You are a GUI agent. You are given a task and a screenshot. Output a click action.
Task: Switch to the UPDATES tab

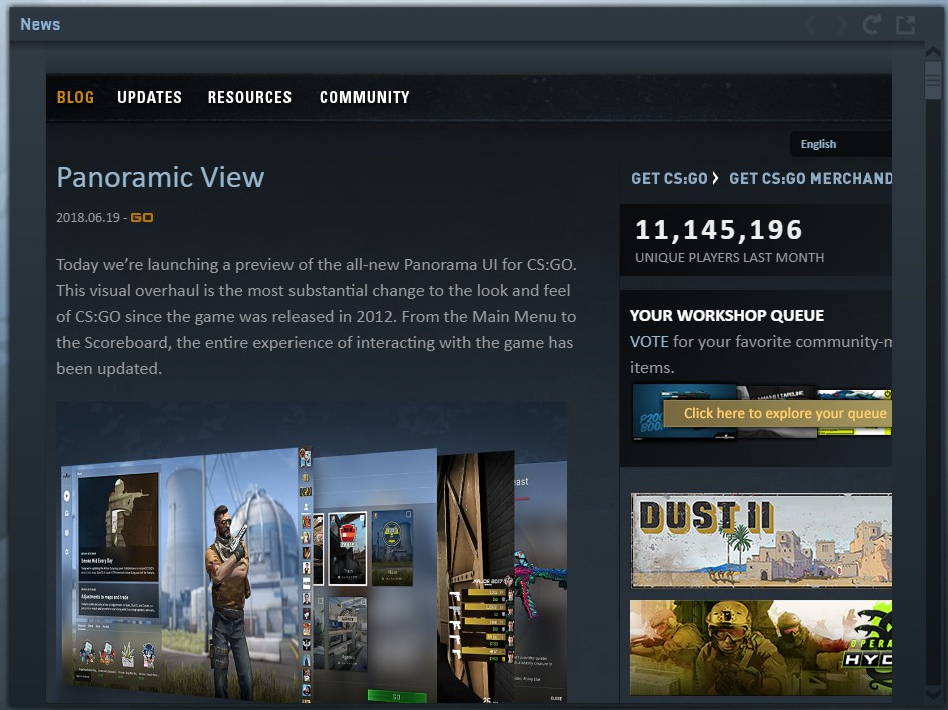point(149,97)
